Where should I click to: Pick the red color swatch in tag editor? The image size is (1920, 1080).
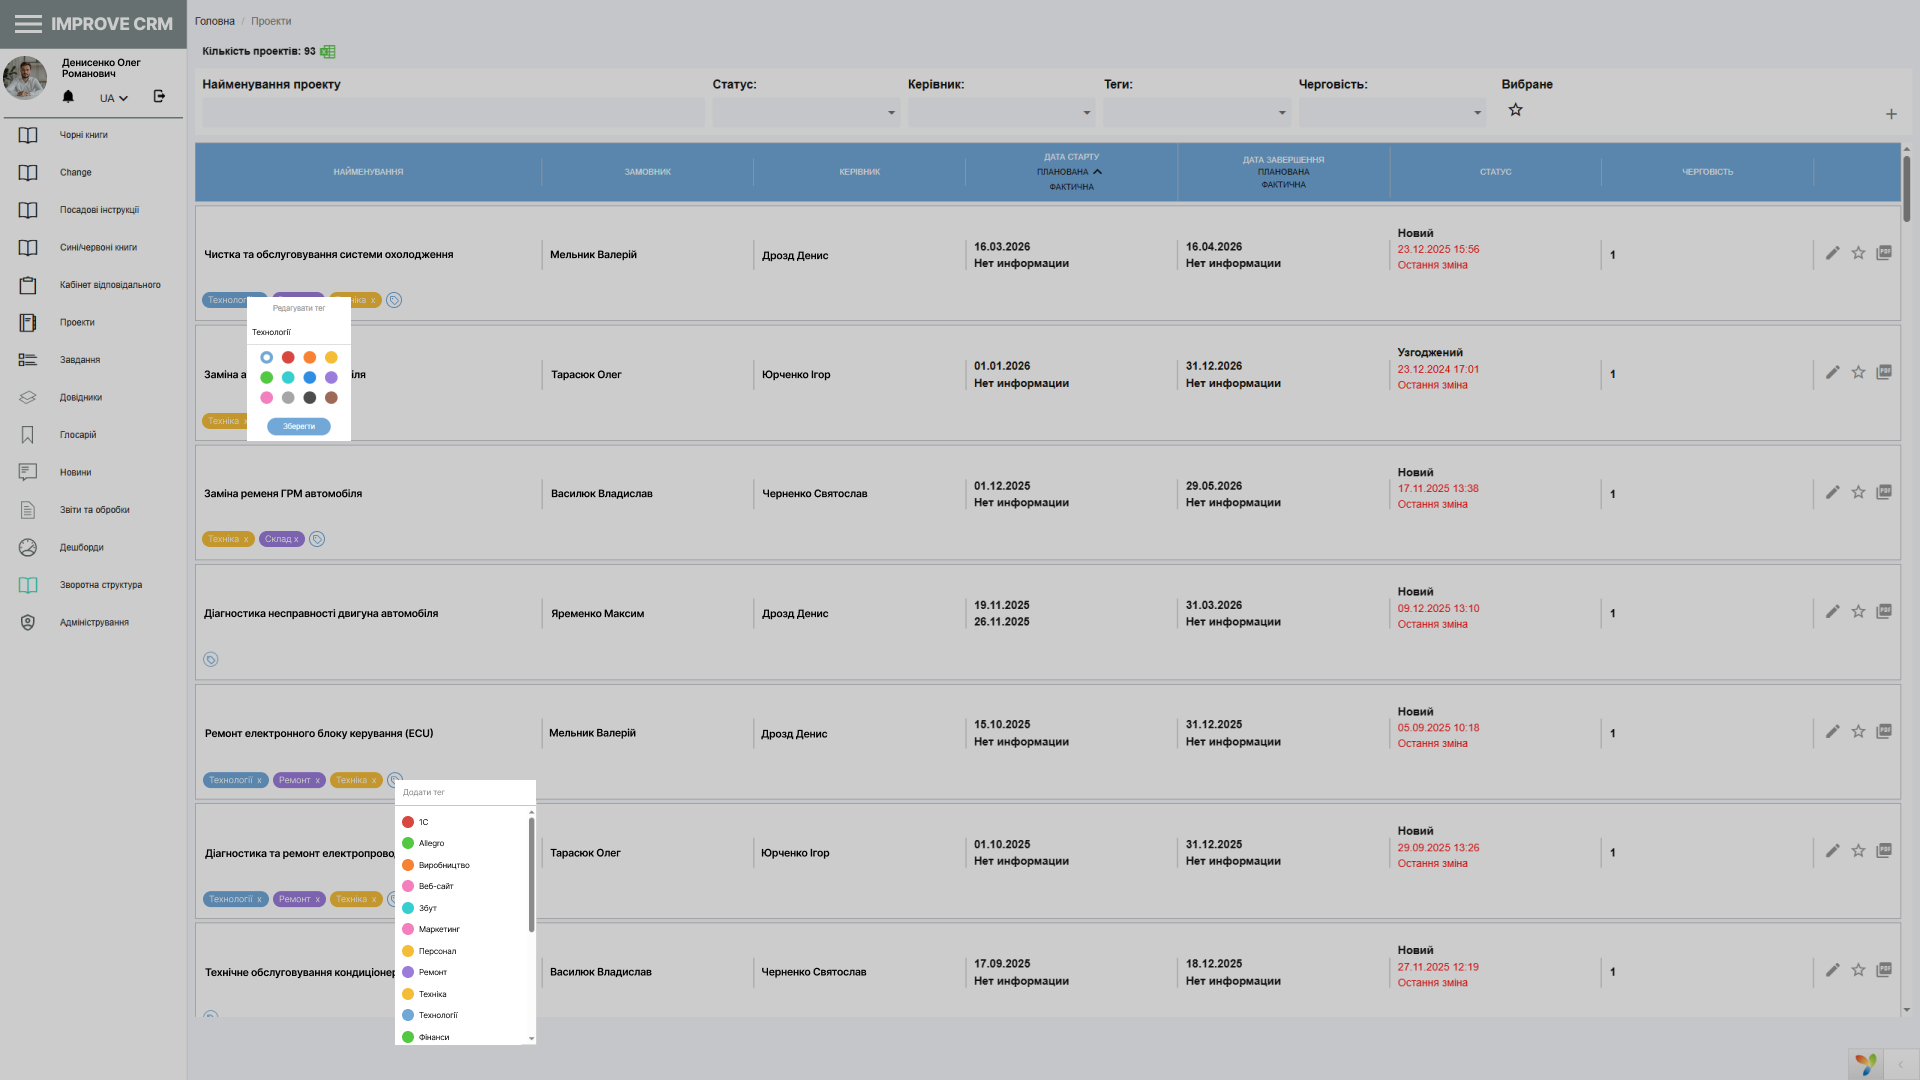(x=288, y=358)
